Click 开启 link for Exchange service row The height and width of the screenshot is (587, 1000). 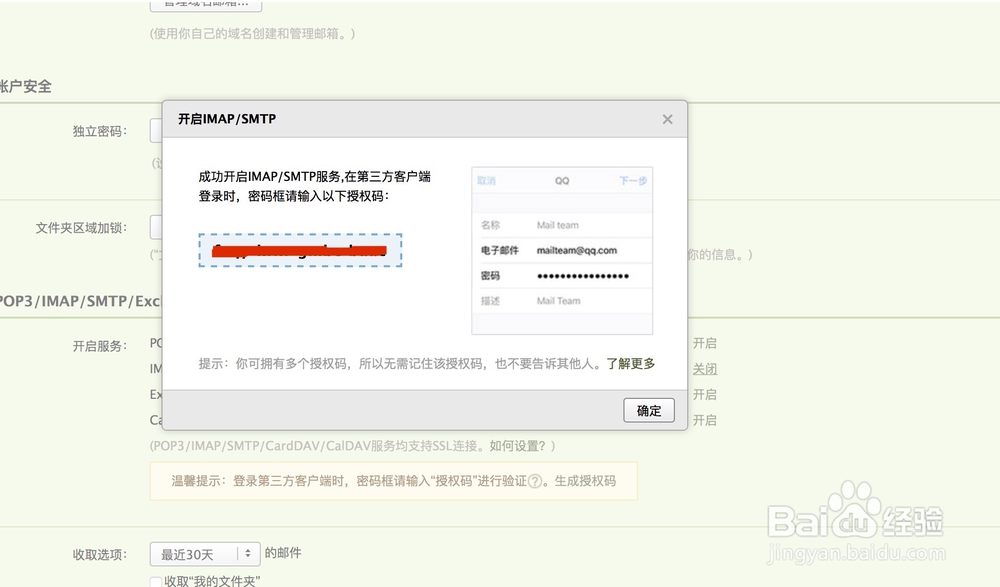tap(705, 394)
